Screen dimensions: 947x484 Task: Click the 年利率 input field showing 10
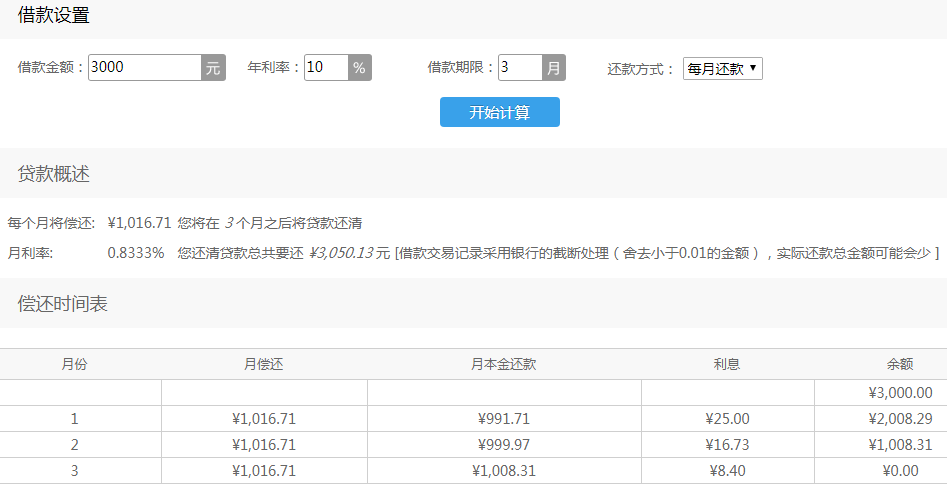point(326,67)
